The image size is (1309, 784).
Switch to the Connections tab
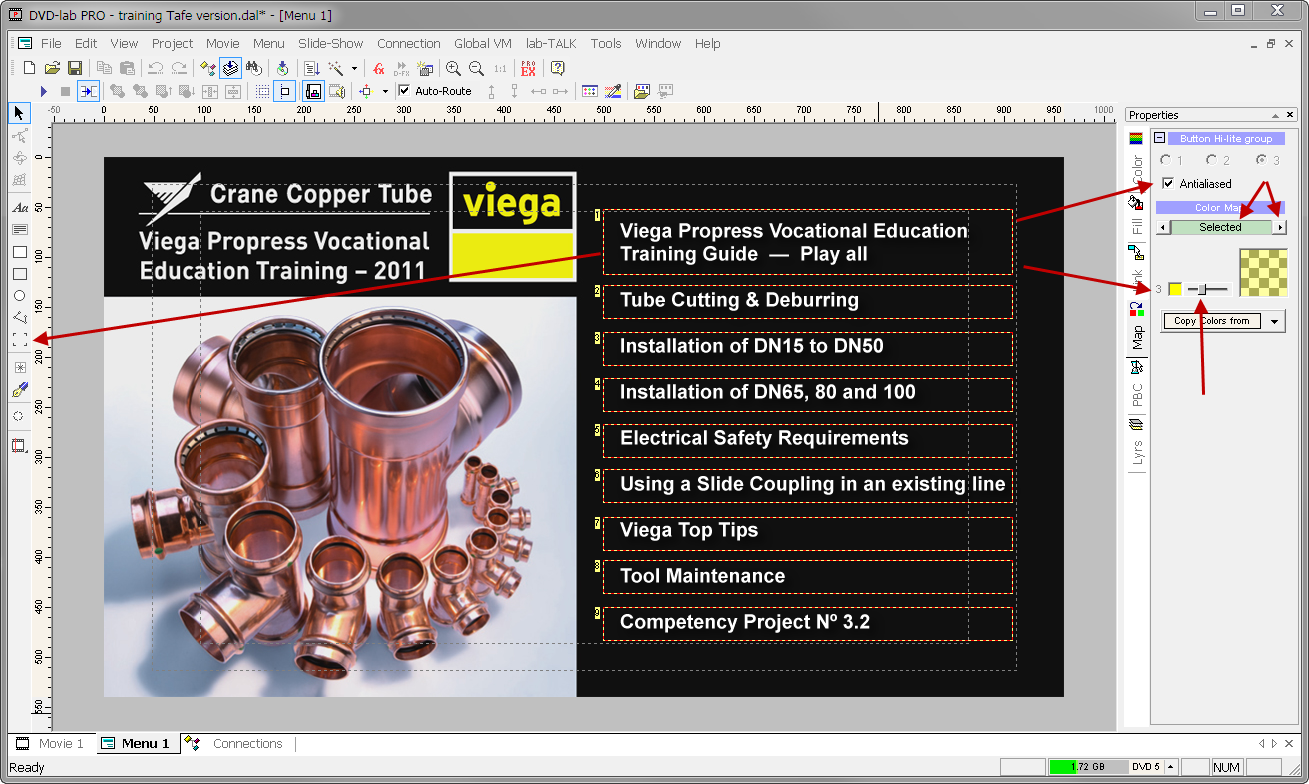point(247,743)
